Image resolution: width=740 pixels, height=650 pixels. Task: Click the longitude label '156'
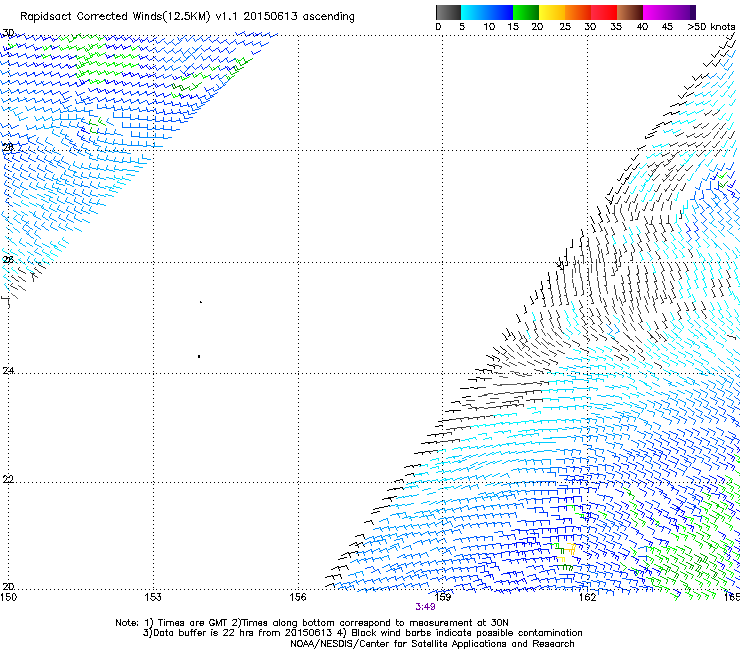[298, 597]
